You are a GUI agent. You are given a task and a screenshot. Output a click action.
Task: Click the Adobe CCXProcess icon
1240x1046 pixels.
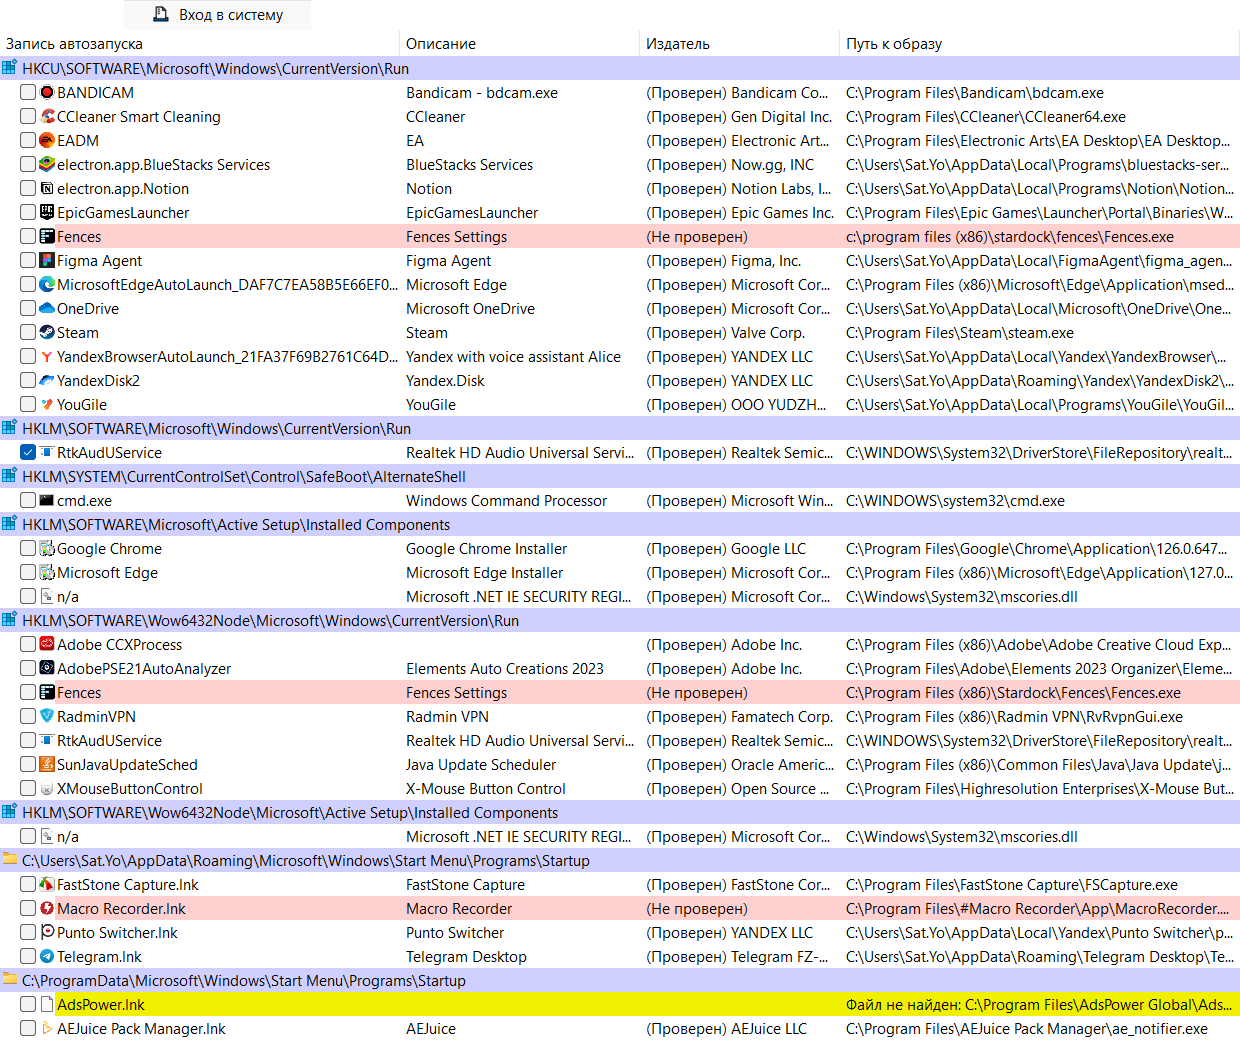47,644
